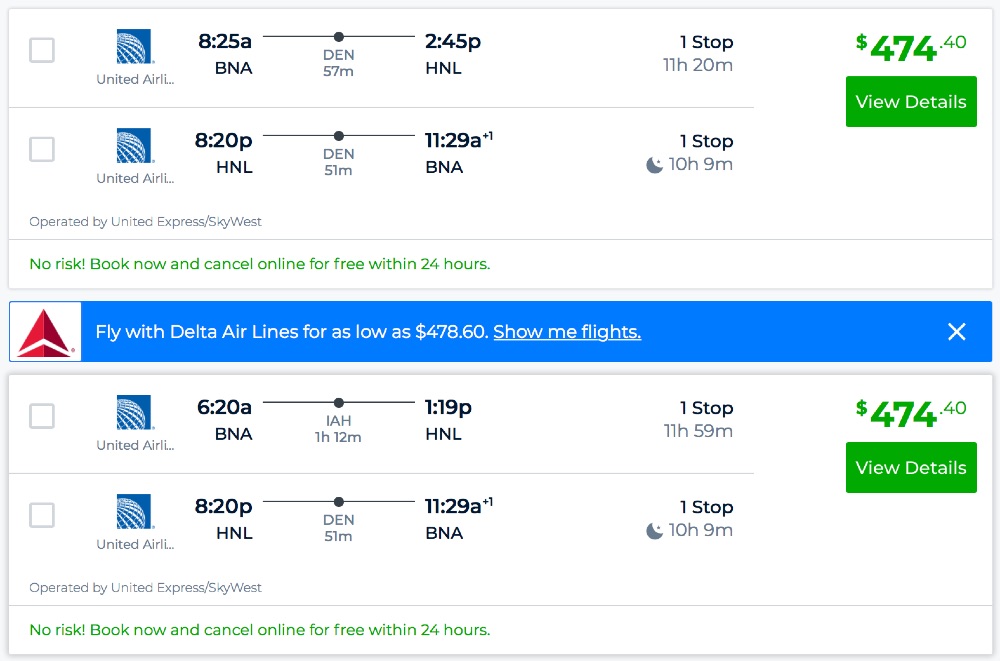
Task: Click the 1 Stop 11h 59m label
Action: [x=698, y=420]
